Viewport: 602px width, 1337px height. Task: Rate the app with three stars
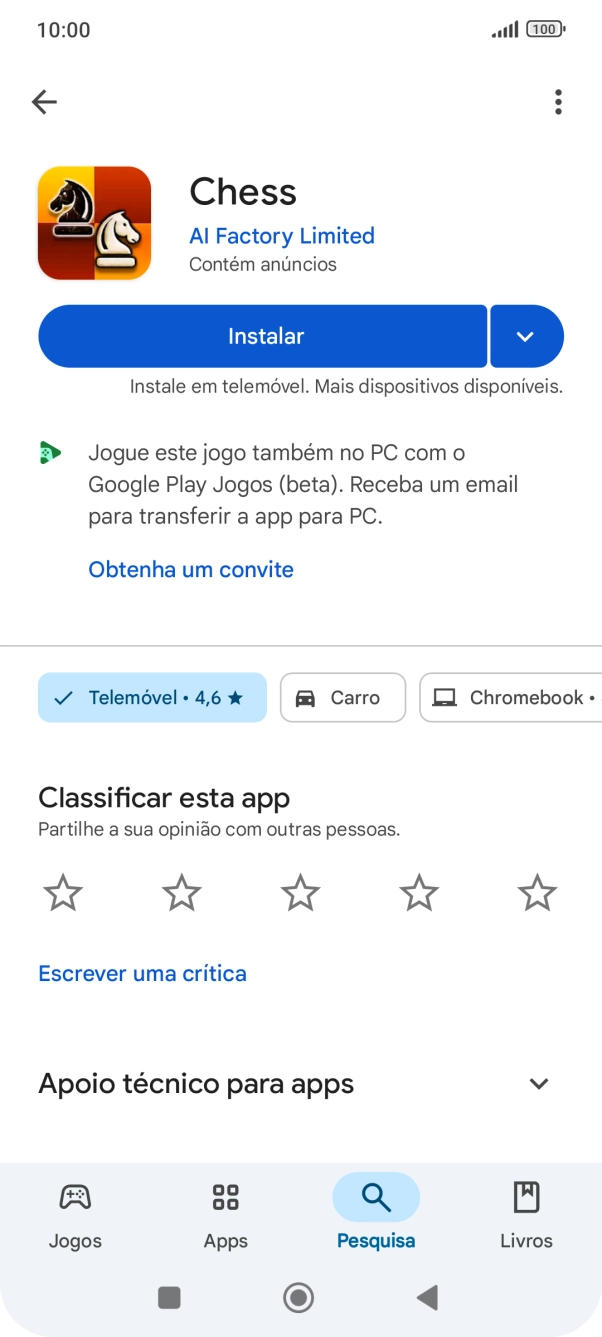(x=300, y=892)
